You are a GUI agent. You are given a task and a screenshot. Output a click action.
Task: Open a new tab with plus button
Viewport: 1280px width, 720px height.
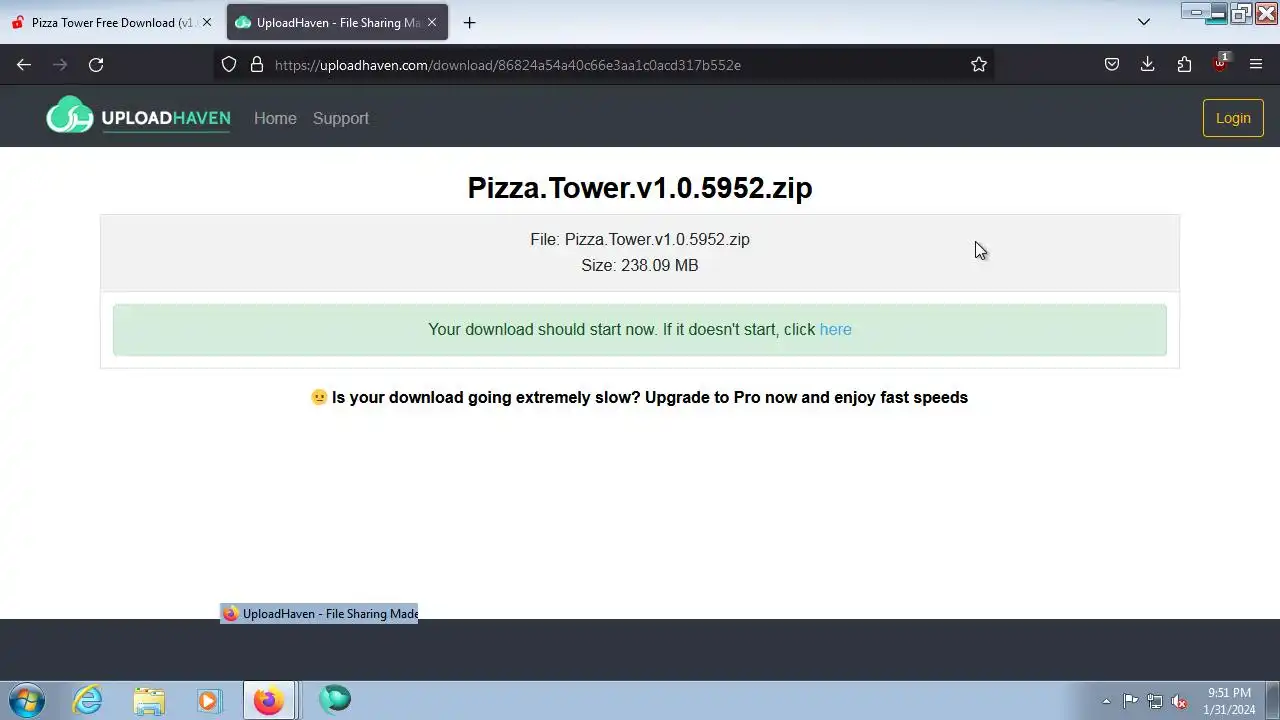point(469,22)
